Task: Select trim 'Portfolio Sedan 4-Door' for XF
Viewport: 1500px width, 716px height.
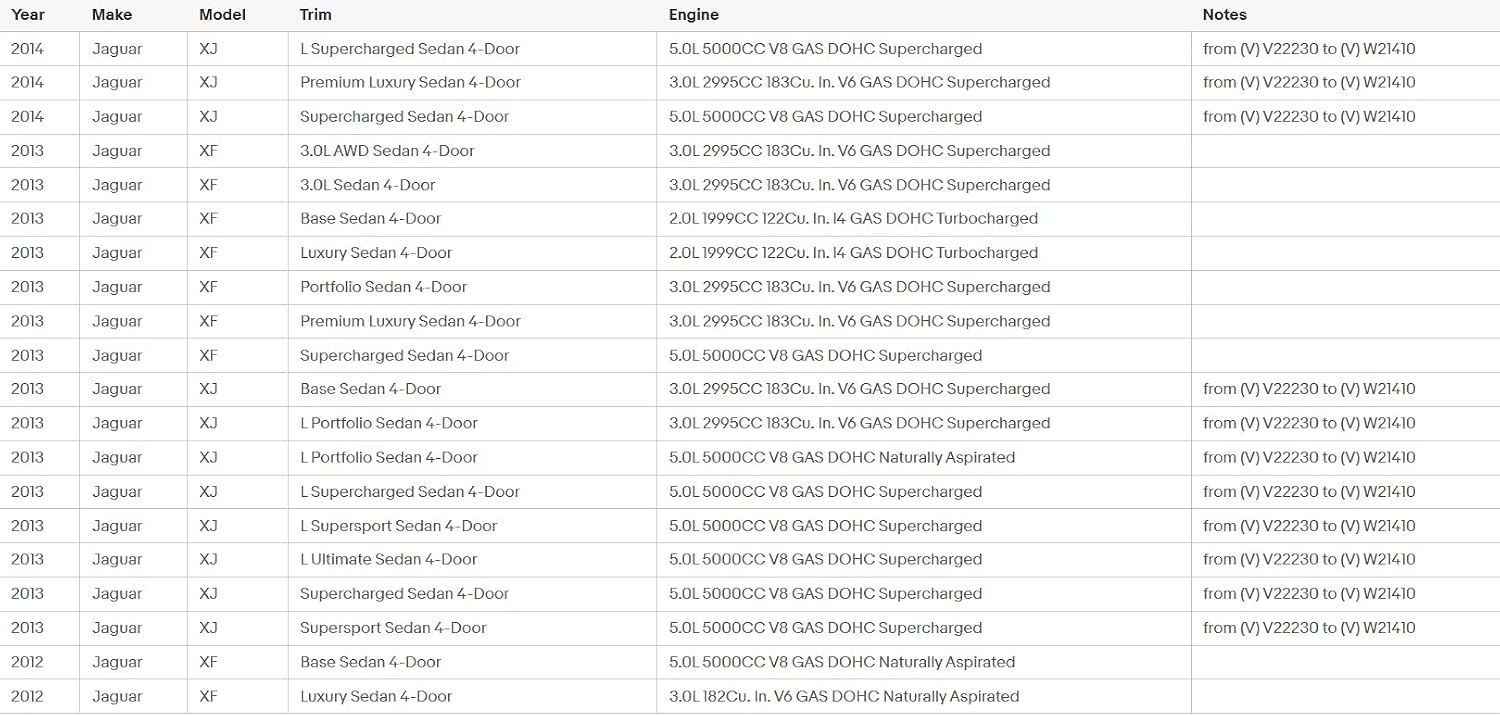Action: (384, 287)
